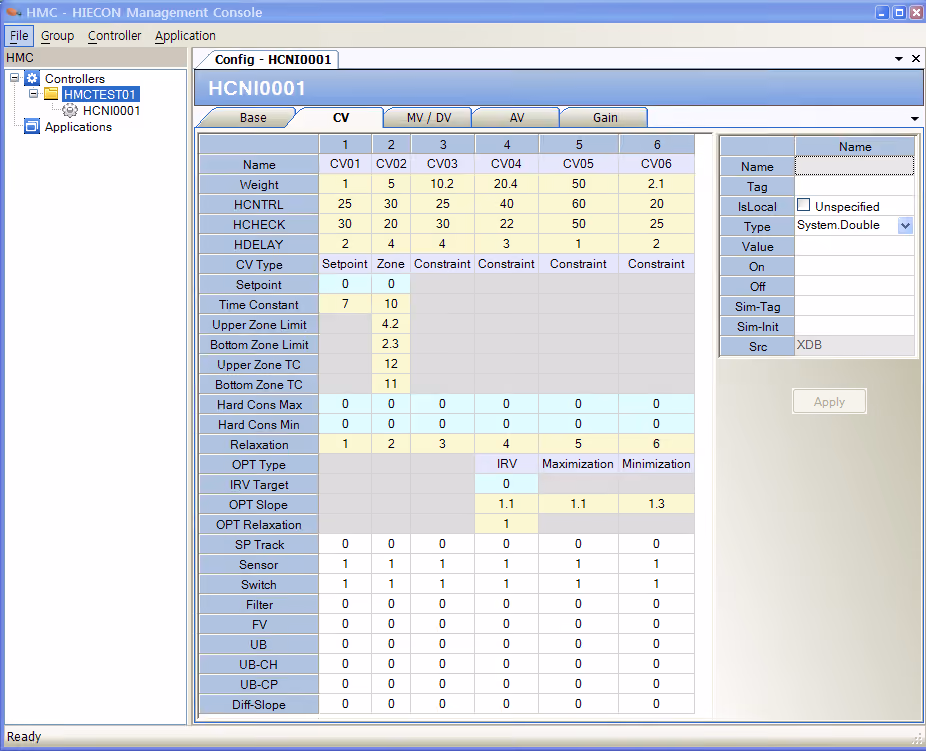
Task: Open the Group menu
Action: (57, 35)
